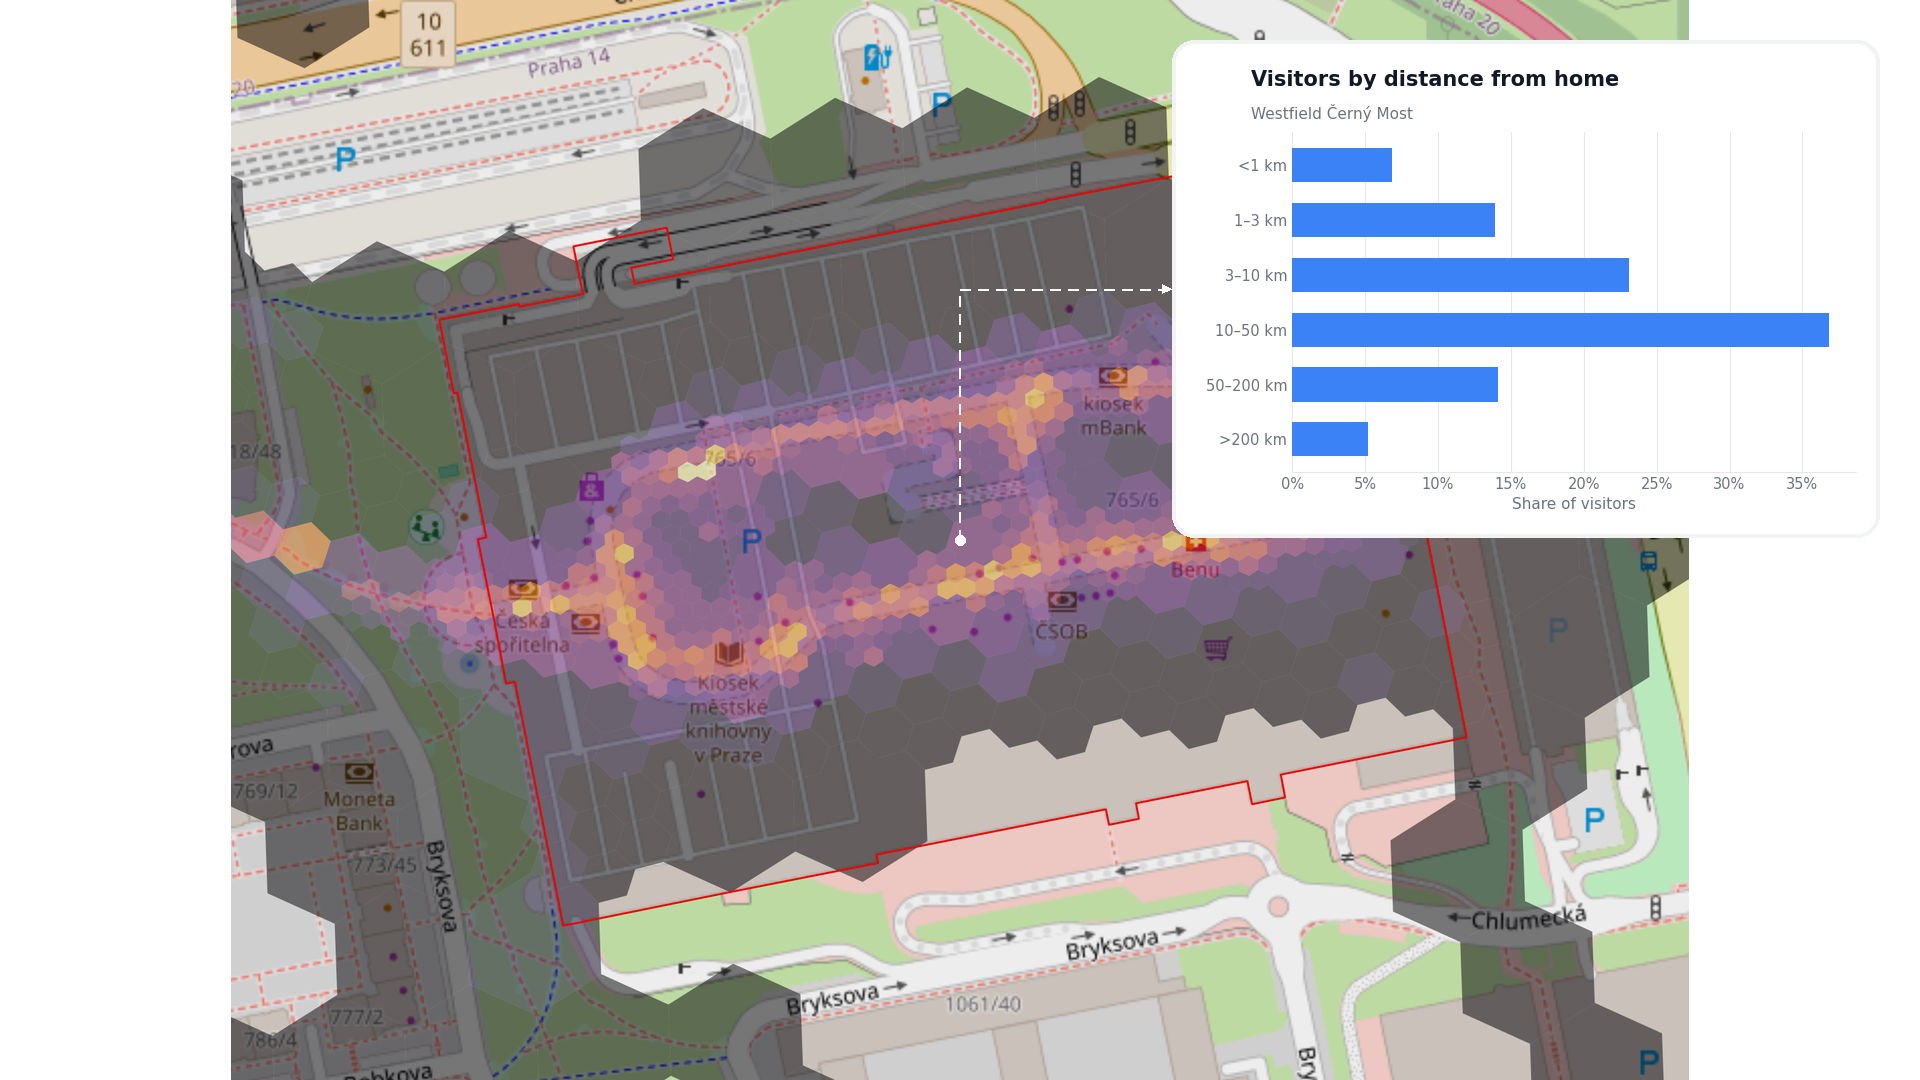1920x1080 pixels.
Task: Click the <1 km bar in chart
Action: click(x=1342, y=165)
